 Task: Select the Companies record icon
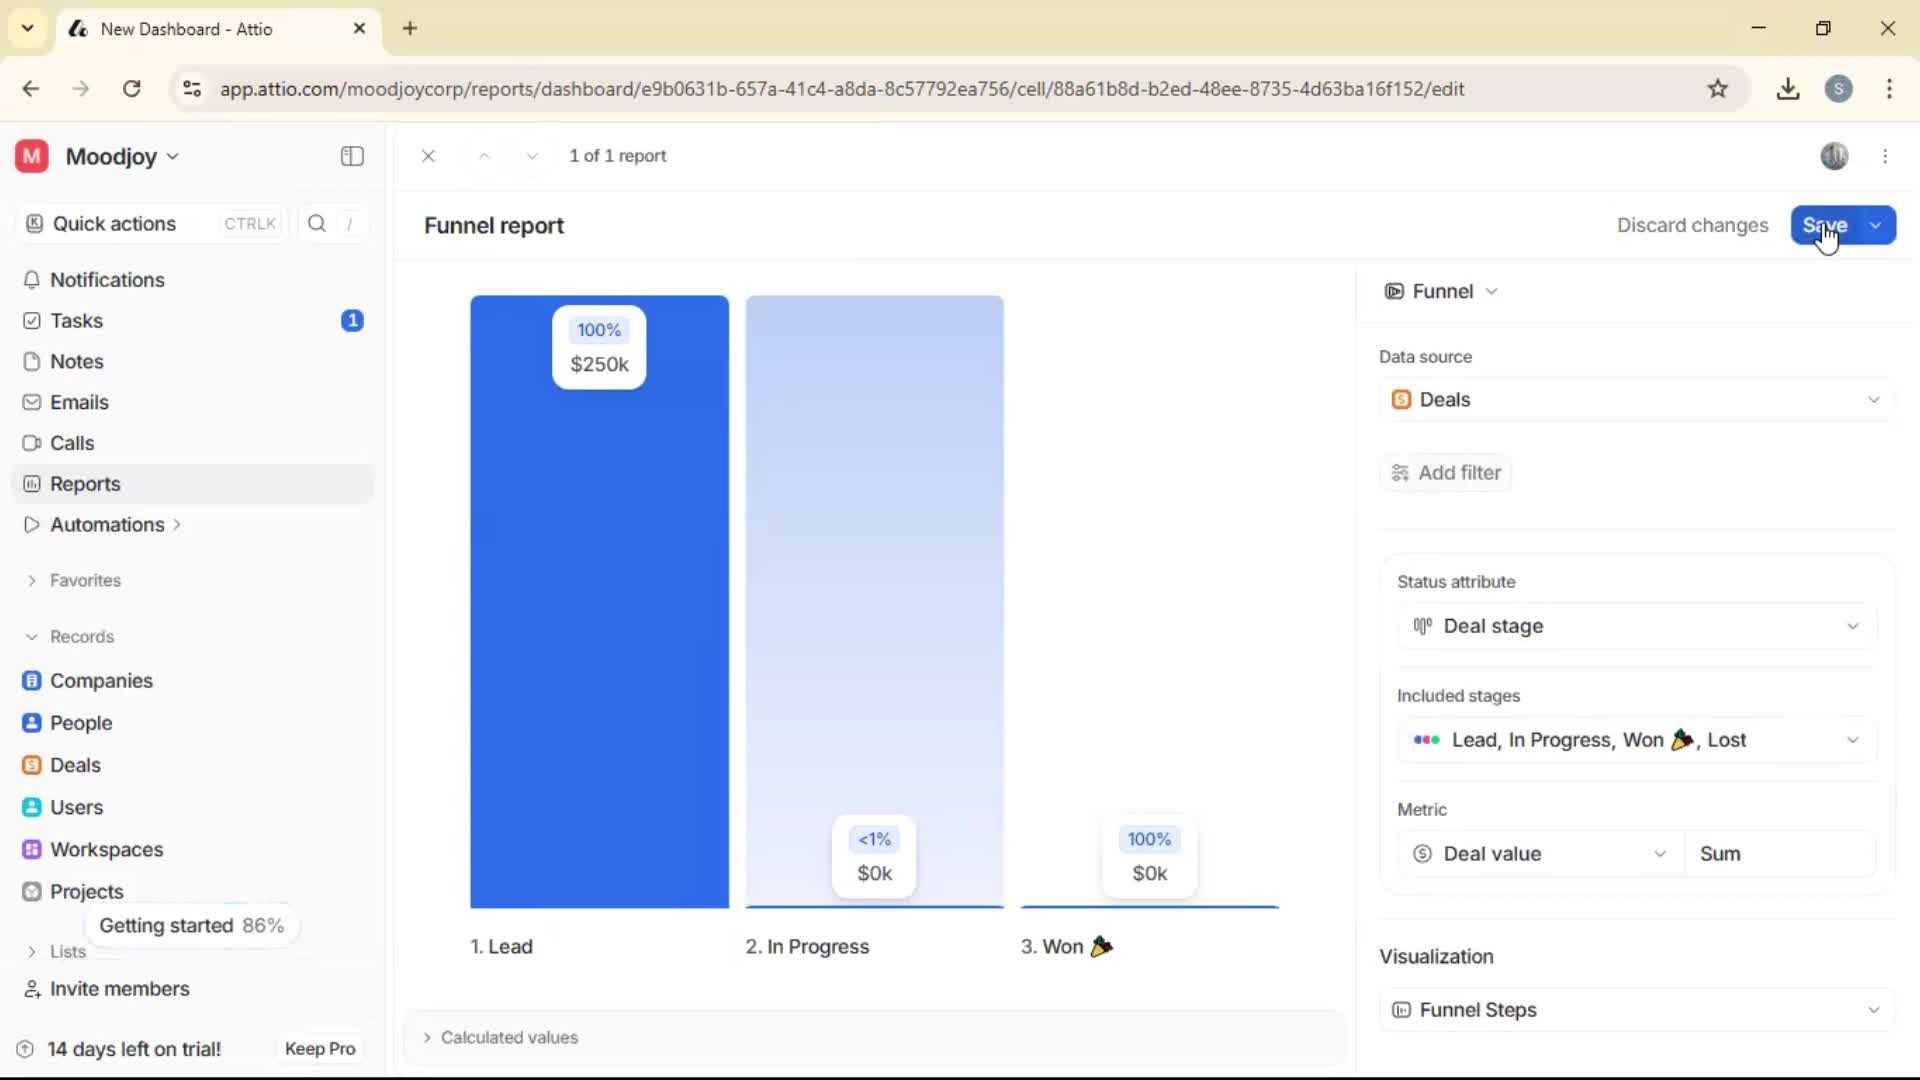[x=32, y=681]
